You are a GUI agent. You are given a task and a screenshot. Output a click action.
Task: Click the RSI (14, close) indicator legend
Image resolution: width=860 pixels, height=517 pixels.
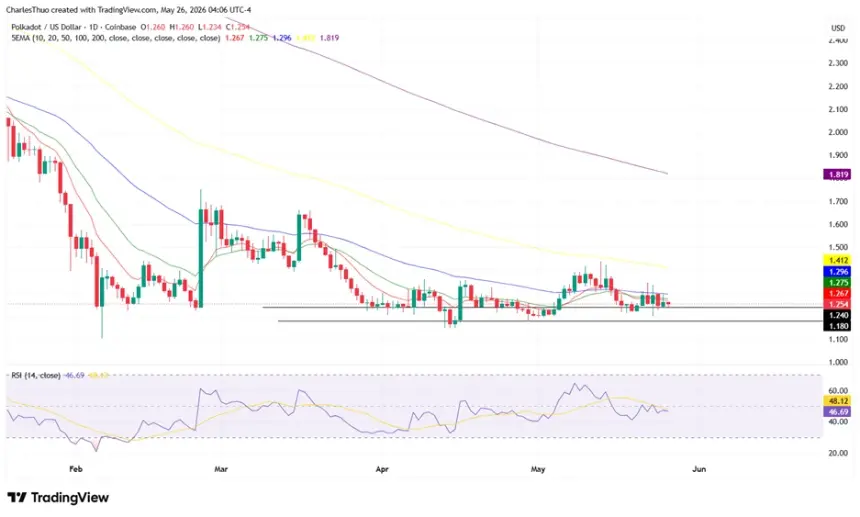36,376
